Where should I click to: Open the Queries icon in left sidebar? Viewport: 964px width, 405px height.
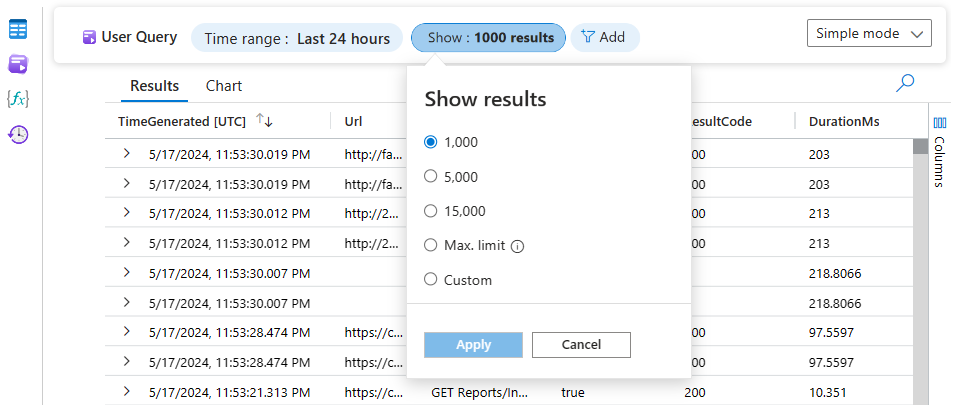18,64
